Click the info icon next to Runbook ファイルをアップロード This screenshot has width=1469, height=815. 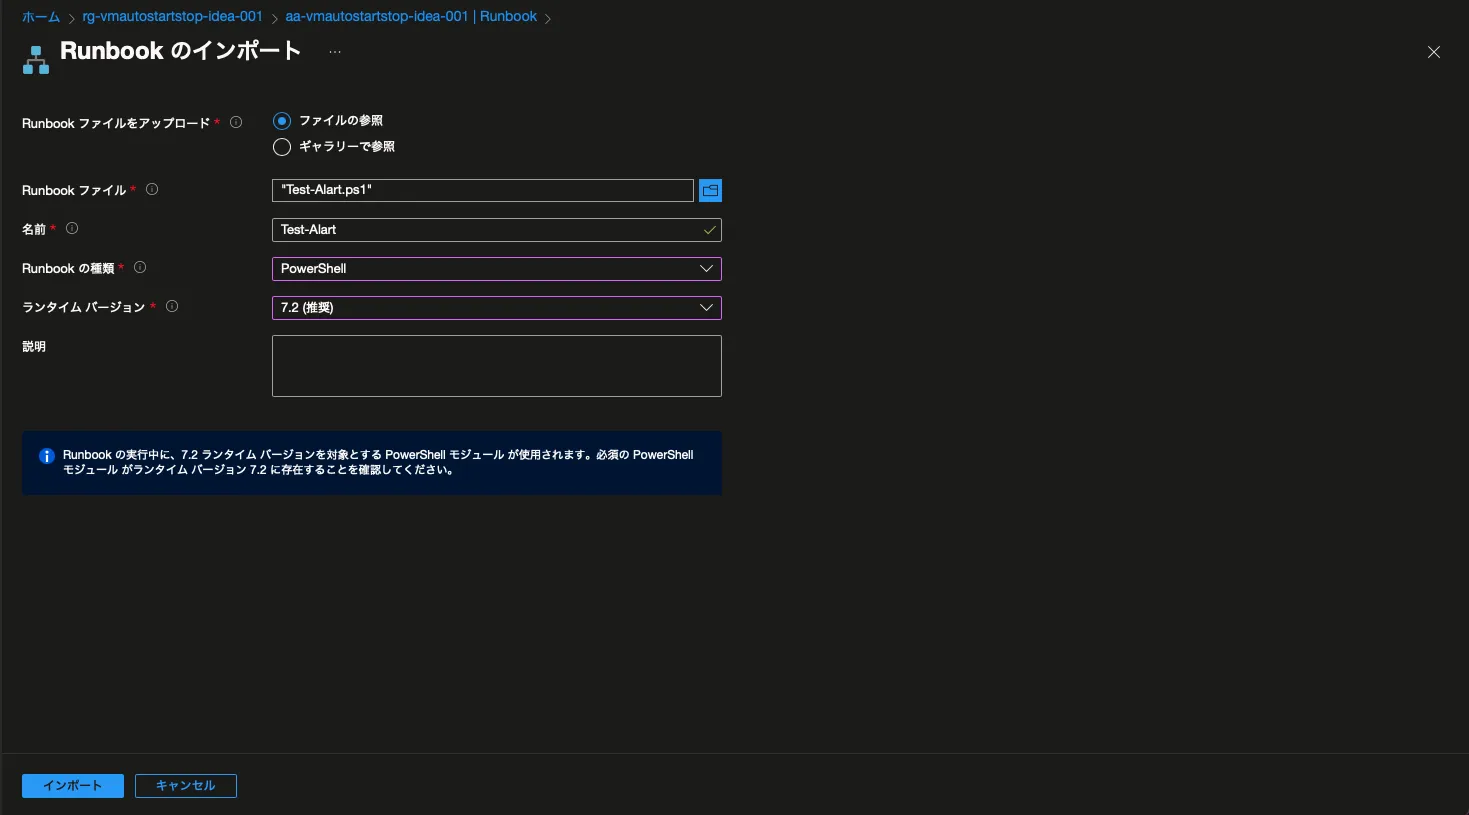(236, 122)
